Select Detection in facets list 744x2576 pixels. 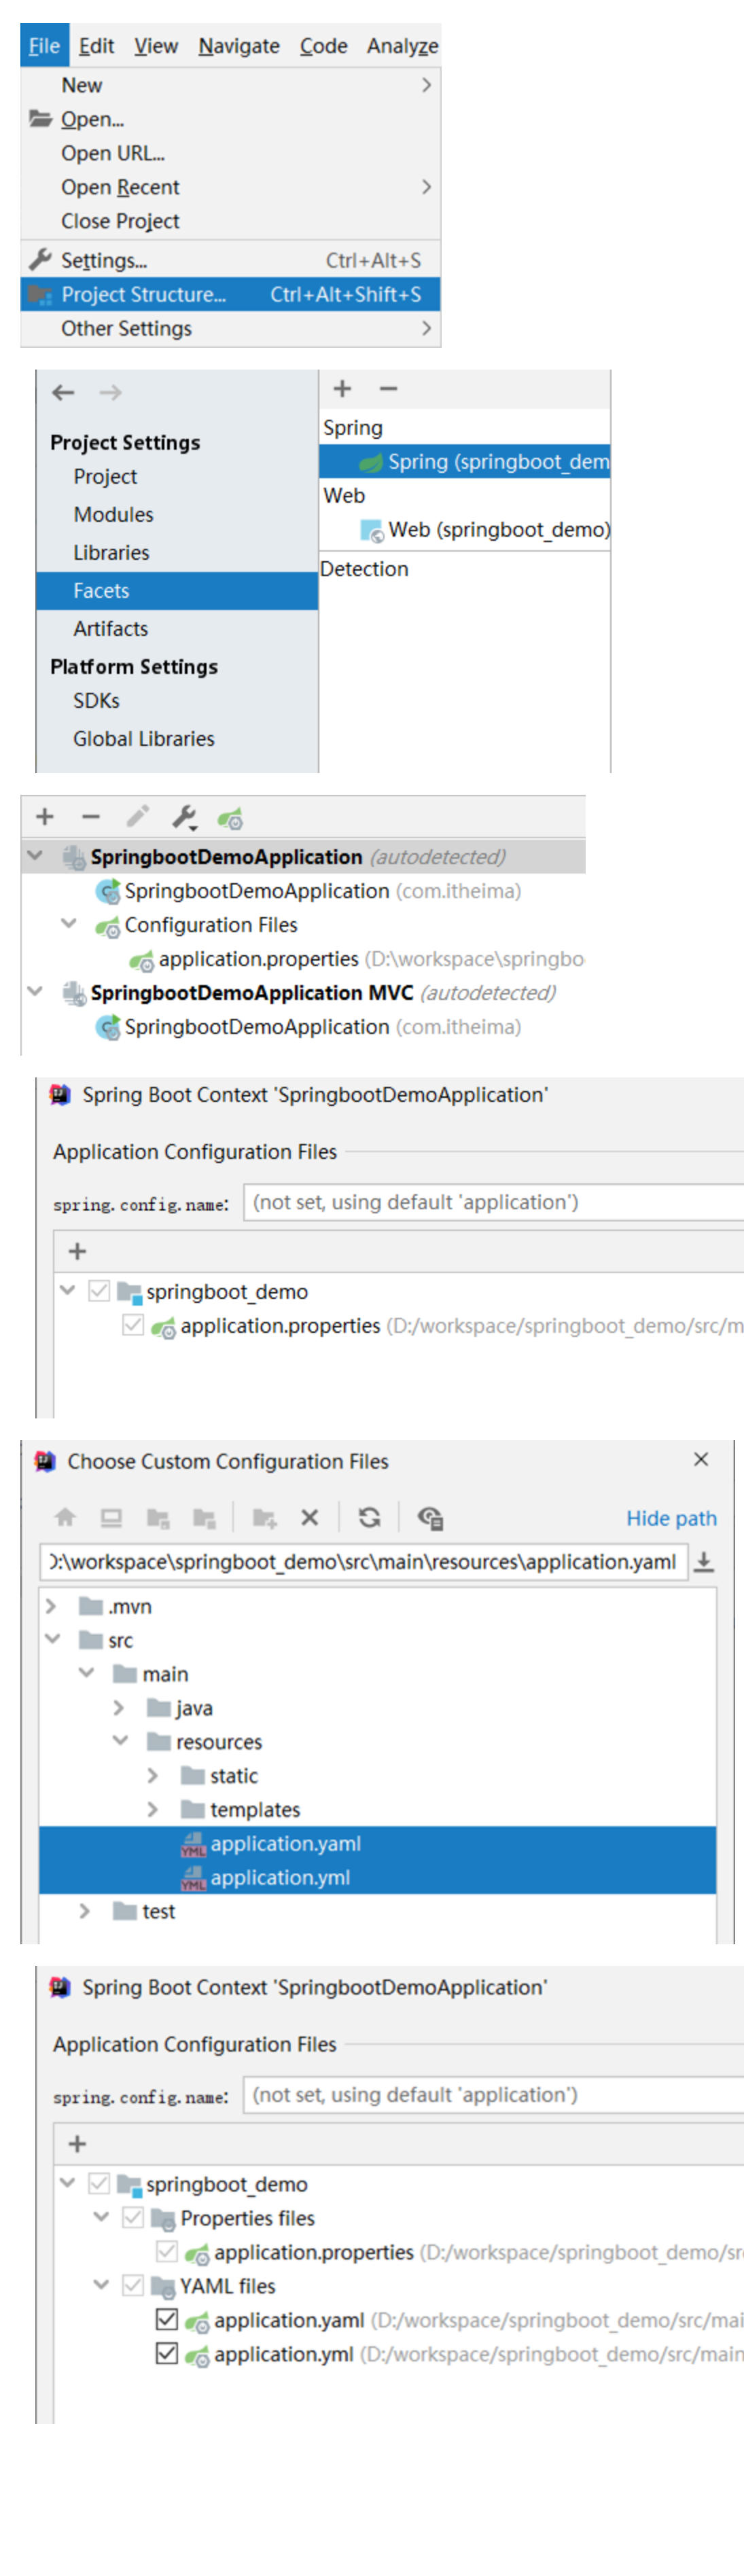coord(364,569)
